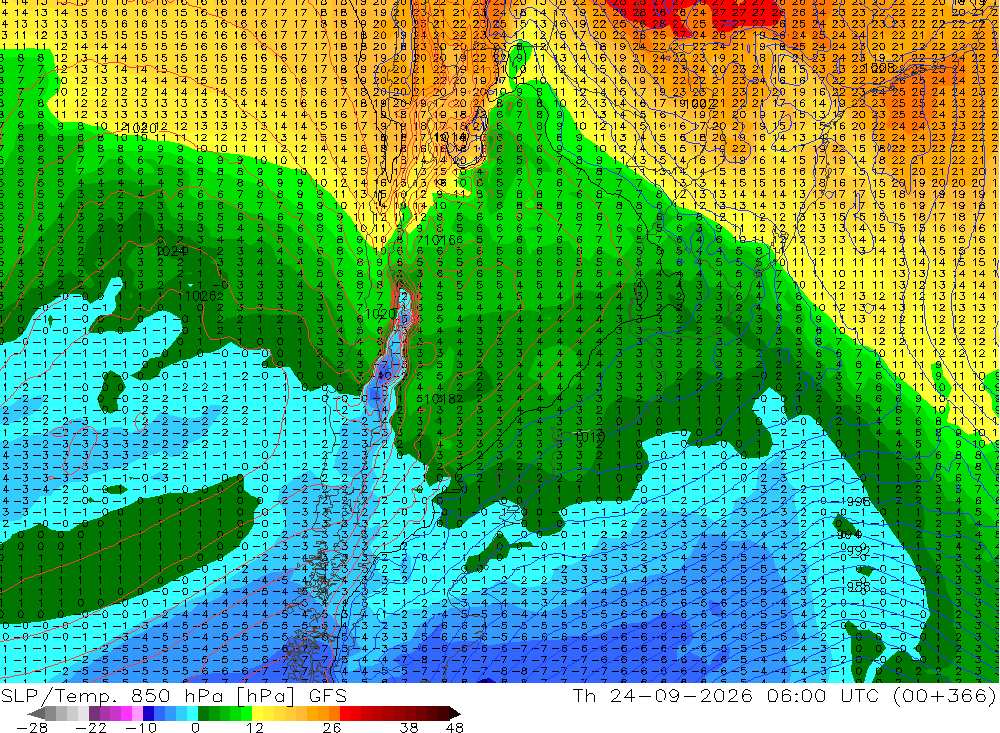Click the 0 label under the color scale
Image resolution: width=1000 pixels, height=733 pixels.
coord(195,728)
